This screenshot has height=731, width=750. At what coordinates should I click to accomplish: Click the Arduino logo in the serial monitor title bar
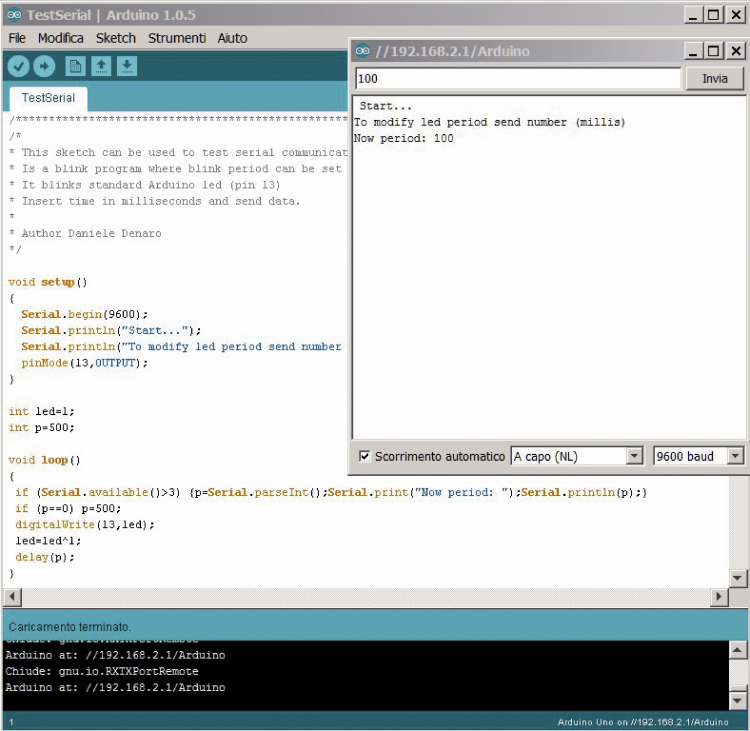coord(363,51)
